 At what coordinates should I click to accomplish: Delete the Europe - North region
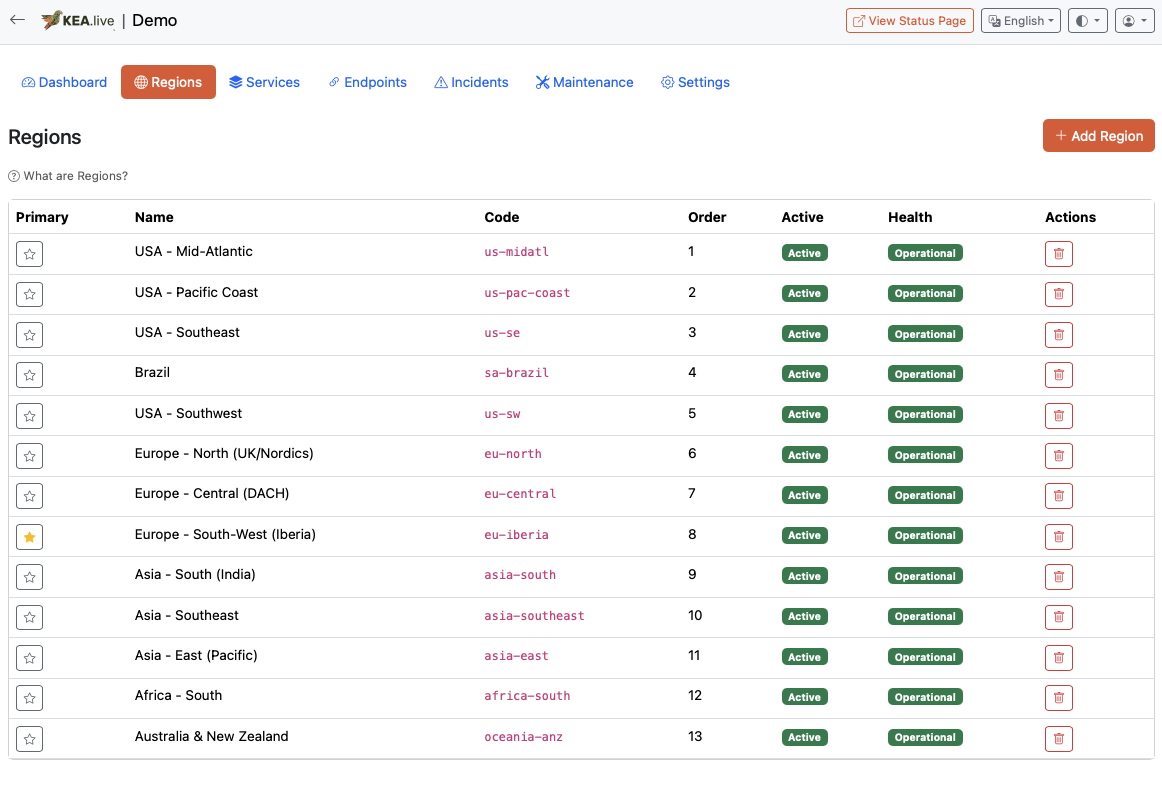point(1058,456)
